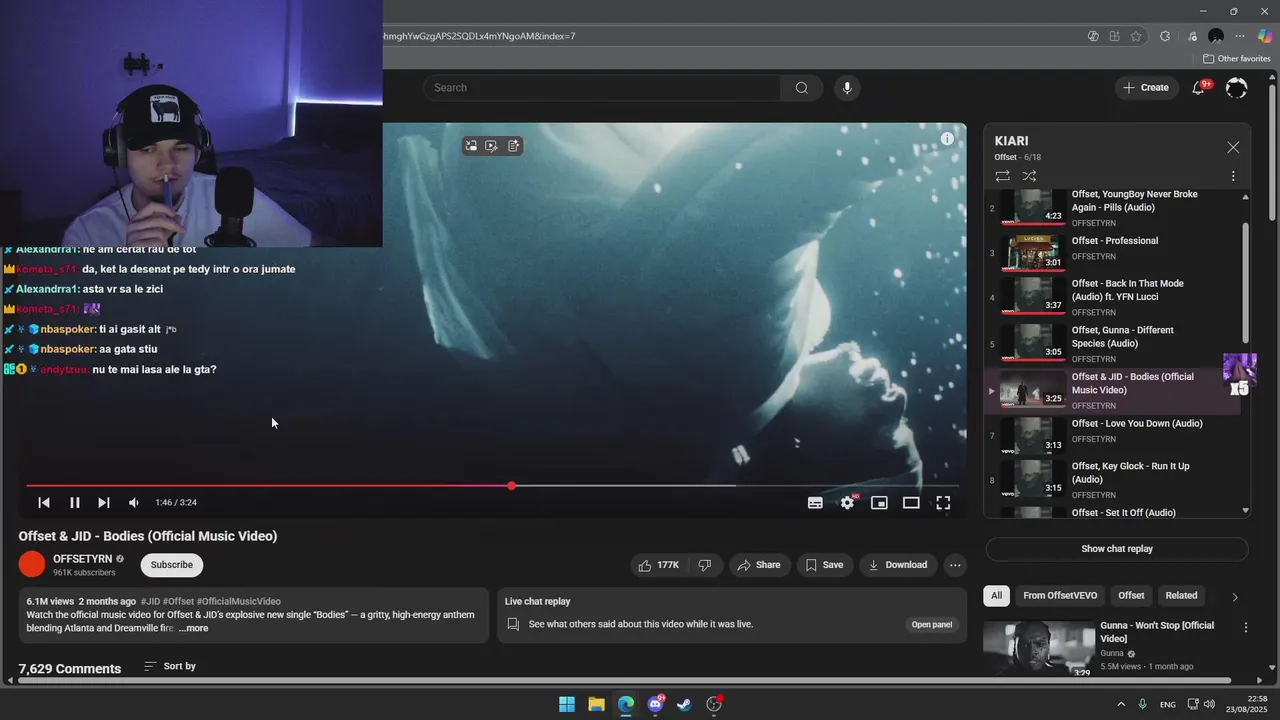Pause the Bodies music video
The width and height of the screenshot is (1280, 720).
coord(74,503)
